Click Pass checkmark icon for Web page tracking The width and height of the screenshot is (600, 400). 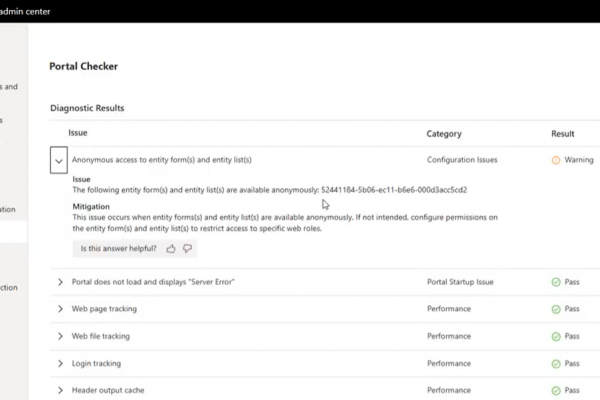pyautogui.click(x=556, y=309)
